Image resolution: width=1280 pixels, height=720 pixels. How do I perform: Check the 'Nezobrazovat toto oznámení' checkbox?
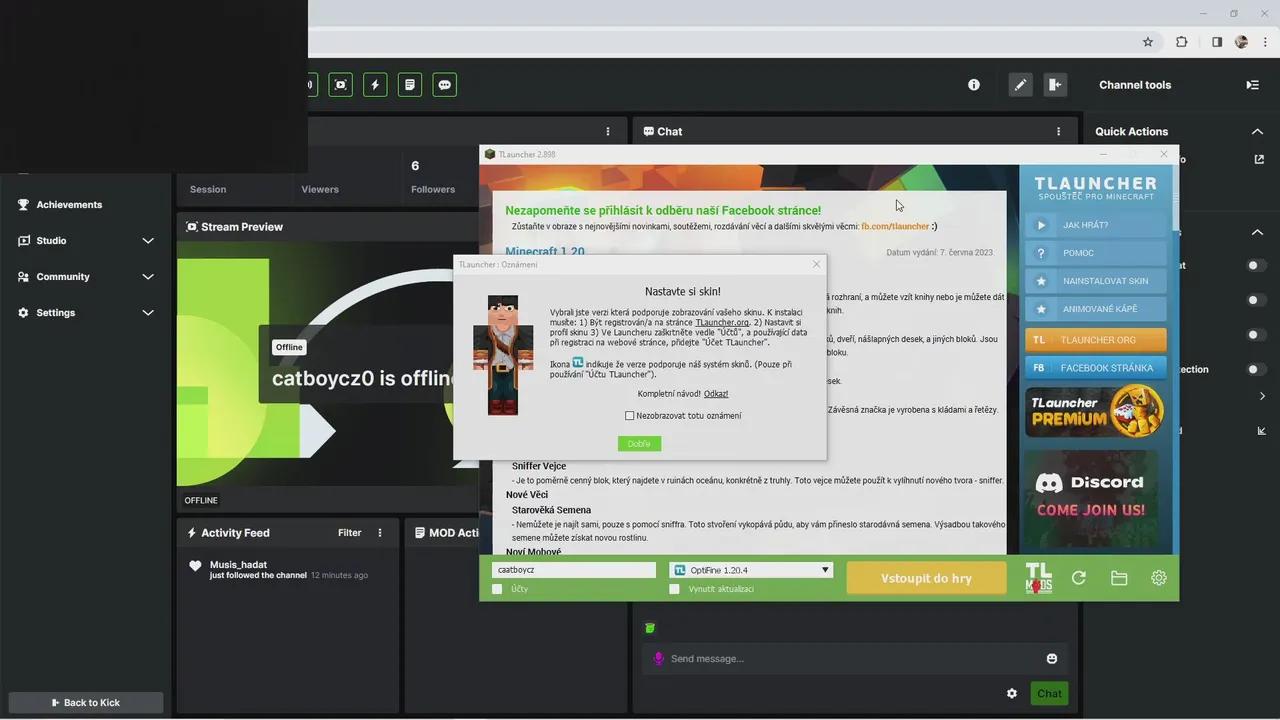click(630, 416)
